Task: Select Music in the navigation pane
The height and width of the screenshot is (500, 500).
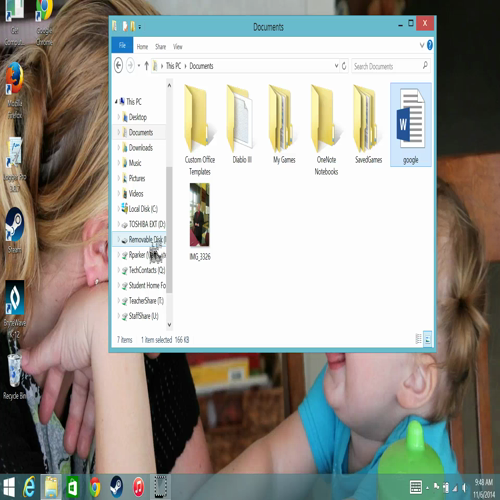Action: click(x=135, y=163)
